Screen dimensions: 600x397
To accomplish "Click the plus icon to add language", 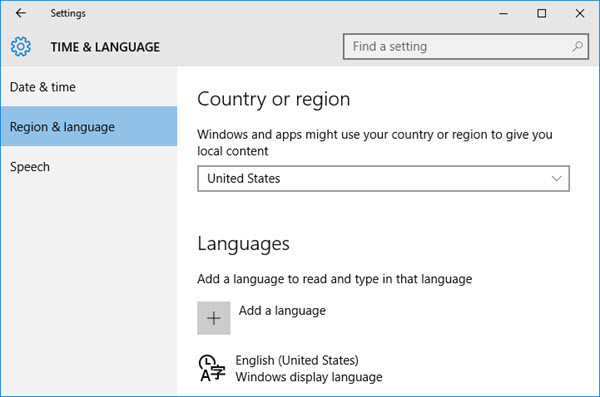I will (214, 318).
